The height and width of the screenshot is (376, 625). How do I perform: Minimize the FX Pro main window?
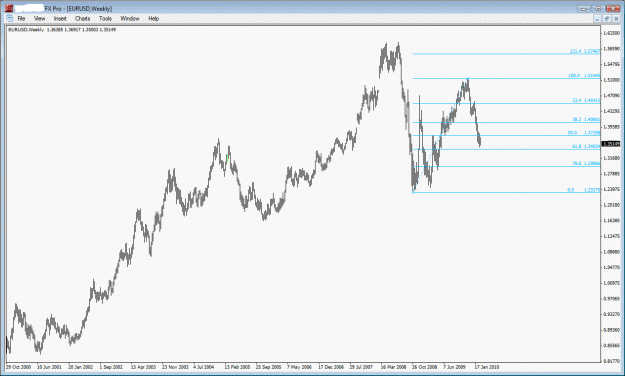[584, 8]
